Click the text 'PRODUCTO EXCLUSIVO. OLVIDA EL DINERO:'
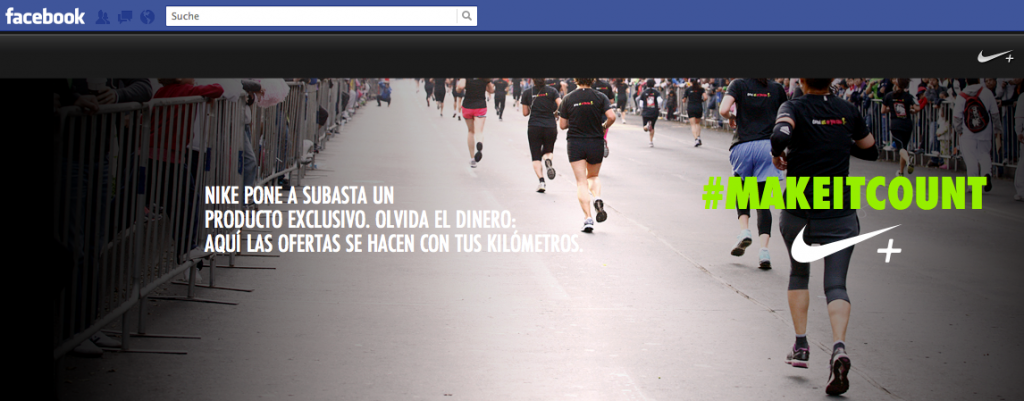 360,219
